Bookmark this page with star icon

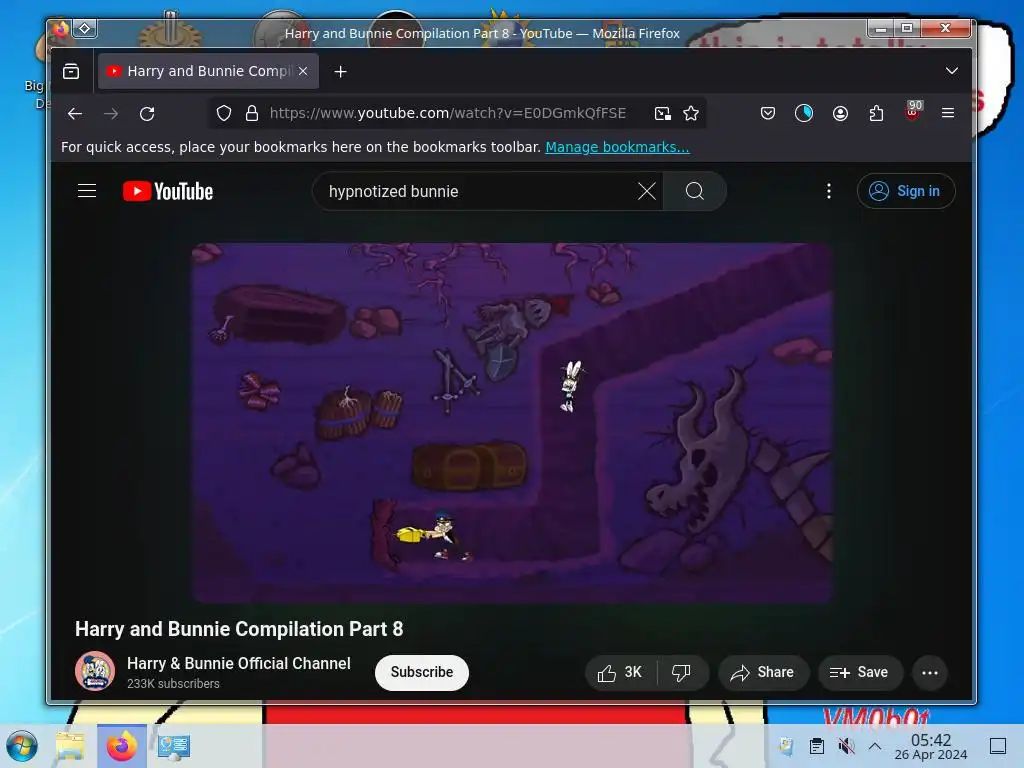pos(691,114)
